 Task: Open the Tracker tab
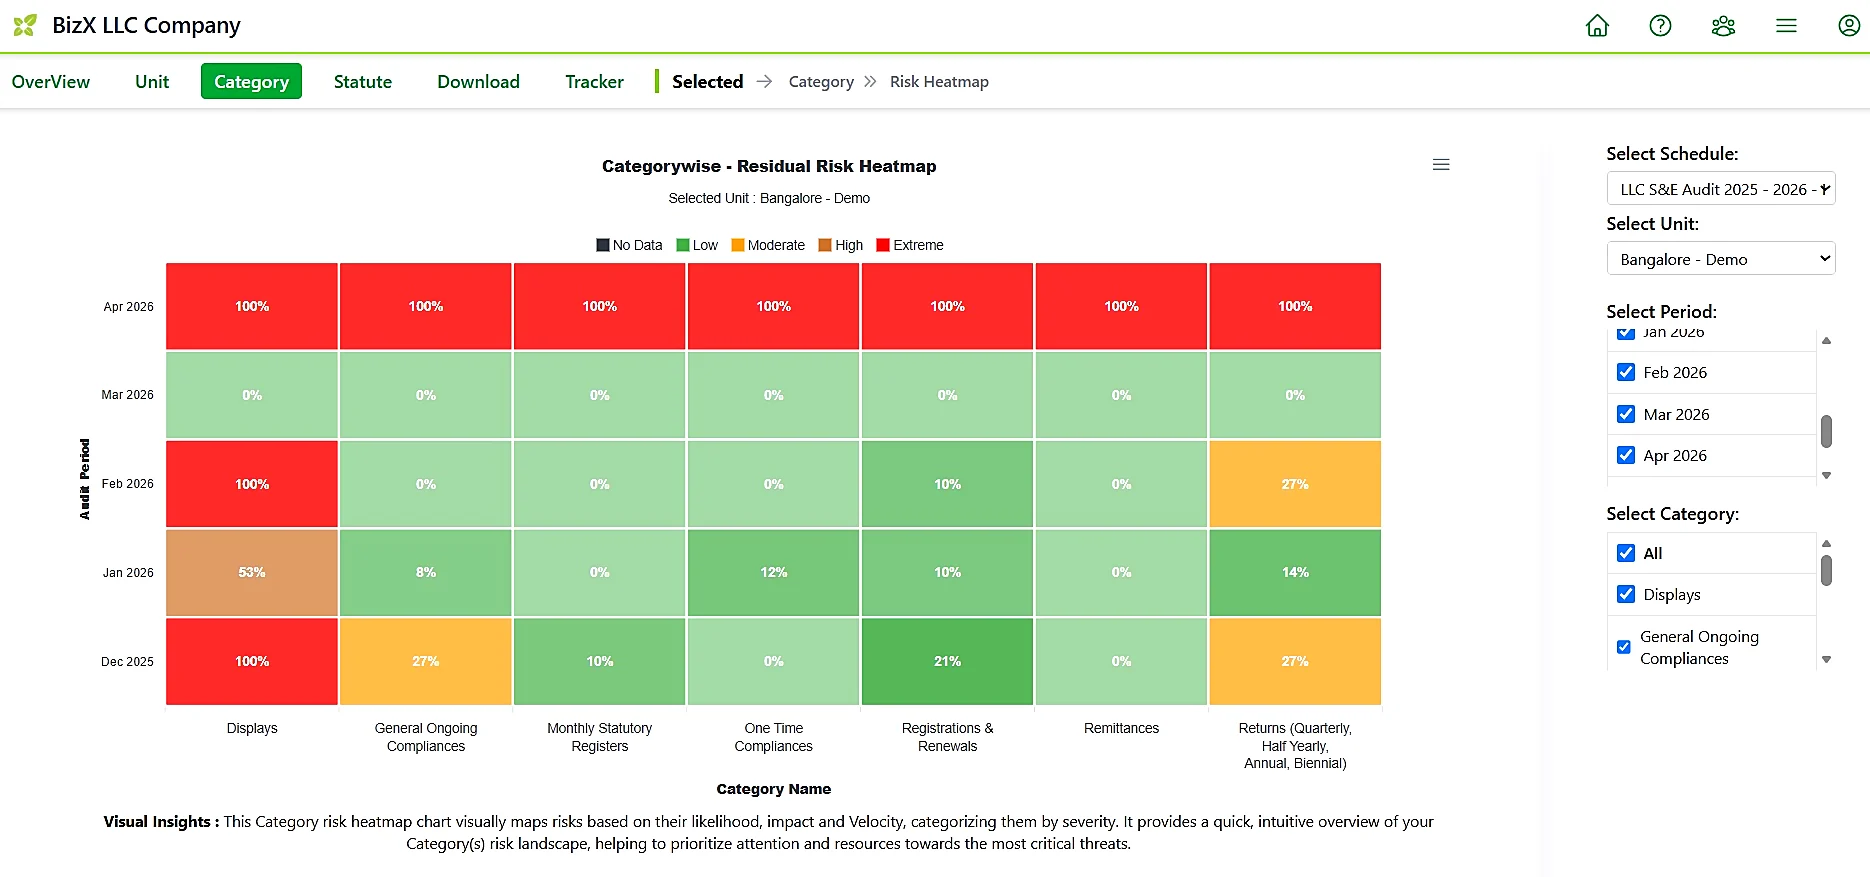(x=594, y=82)
